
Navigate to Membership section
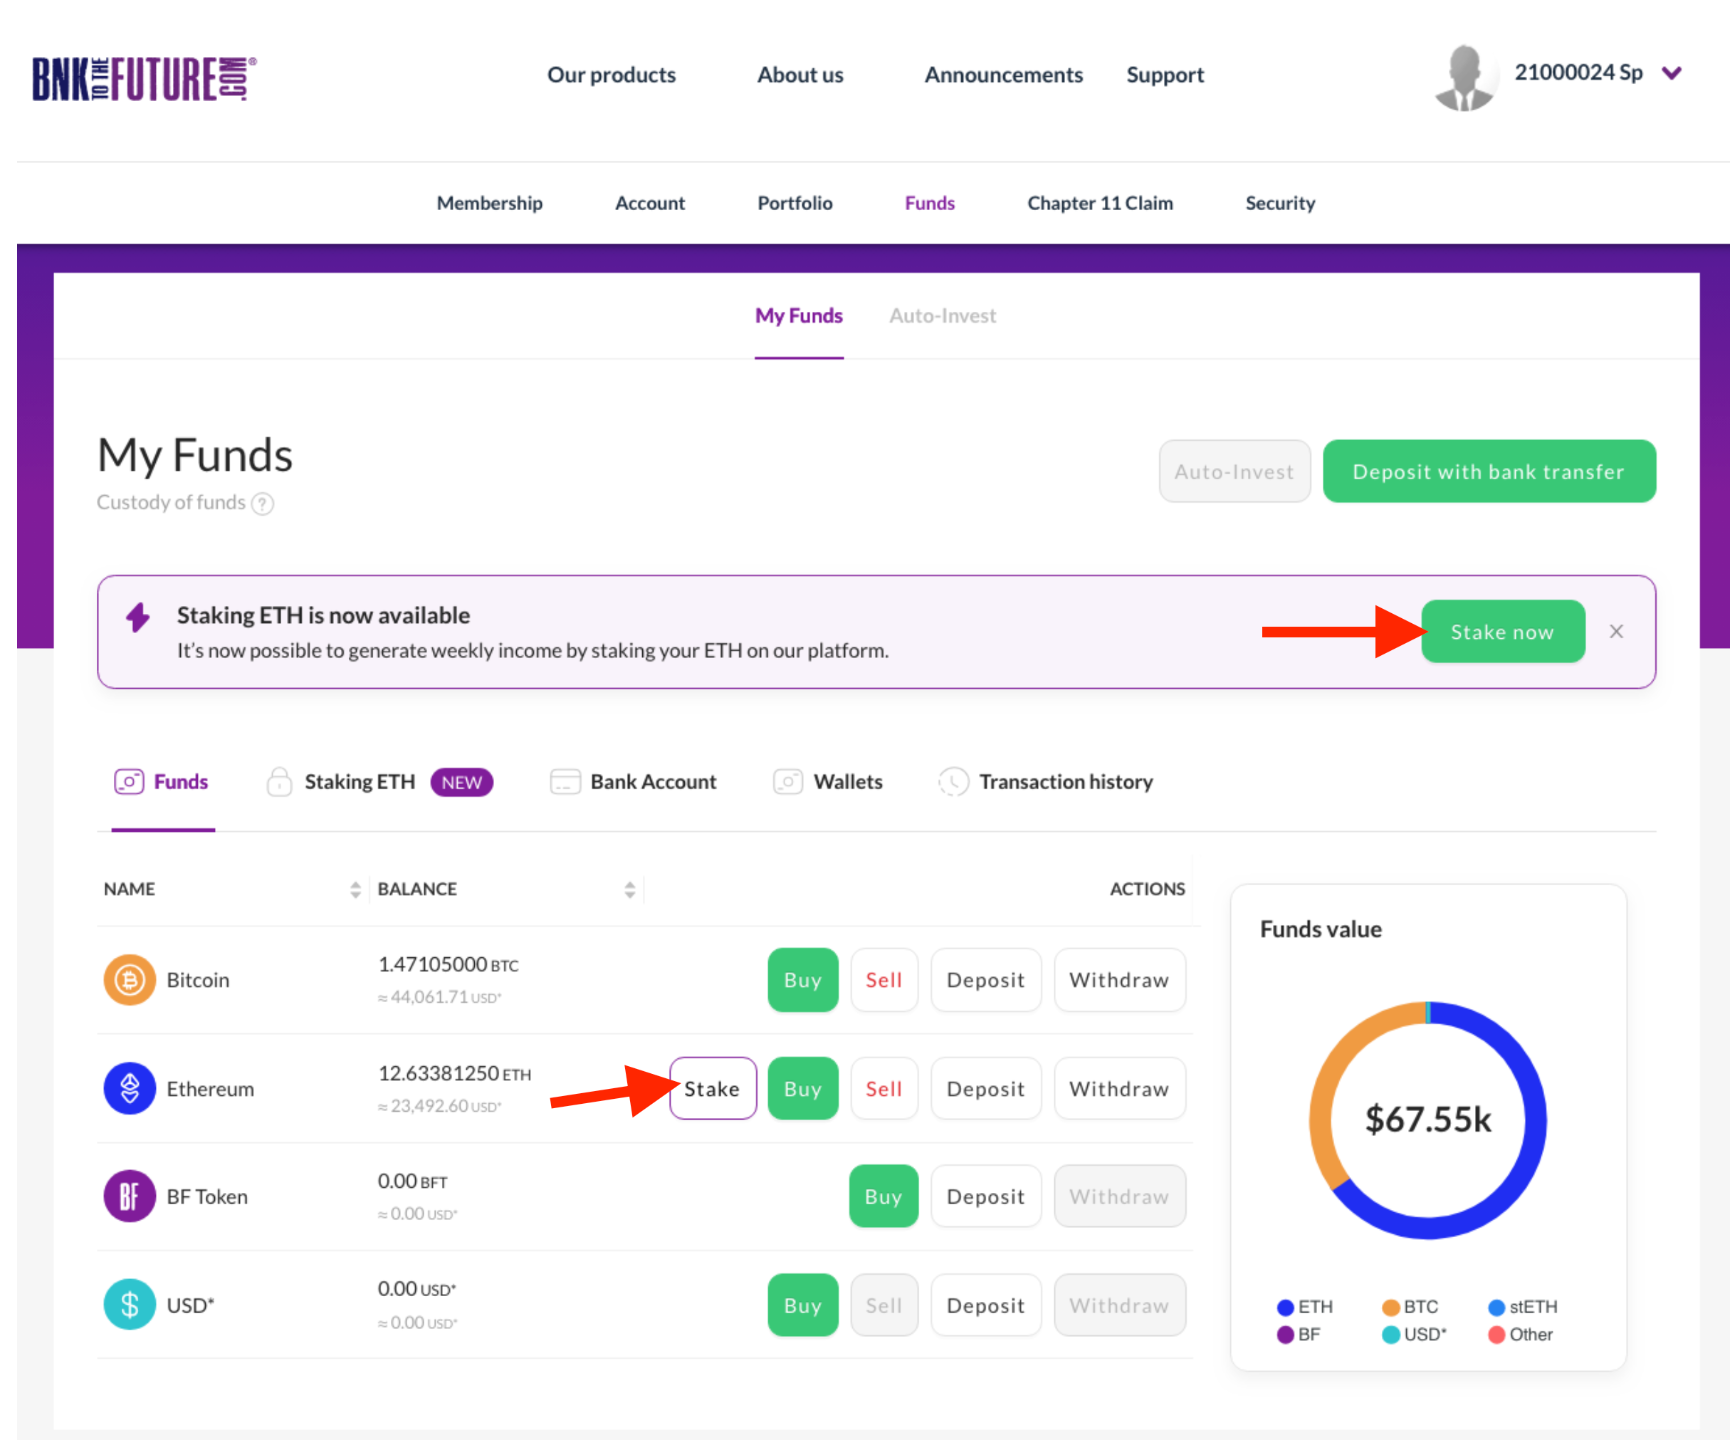click(x=490, y=203)
